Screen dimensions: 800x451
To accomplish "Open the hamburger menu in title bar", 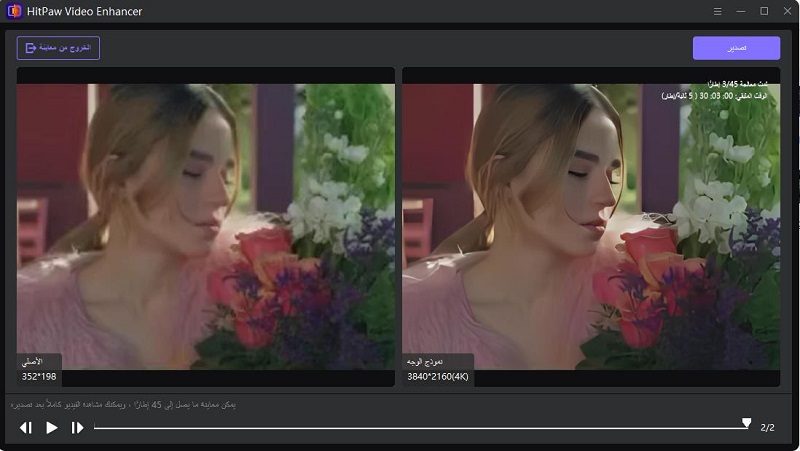I will [717, 11].
